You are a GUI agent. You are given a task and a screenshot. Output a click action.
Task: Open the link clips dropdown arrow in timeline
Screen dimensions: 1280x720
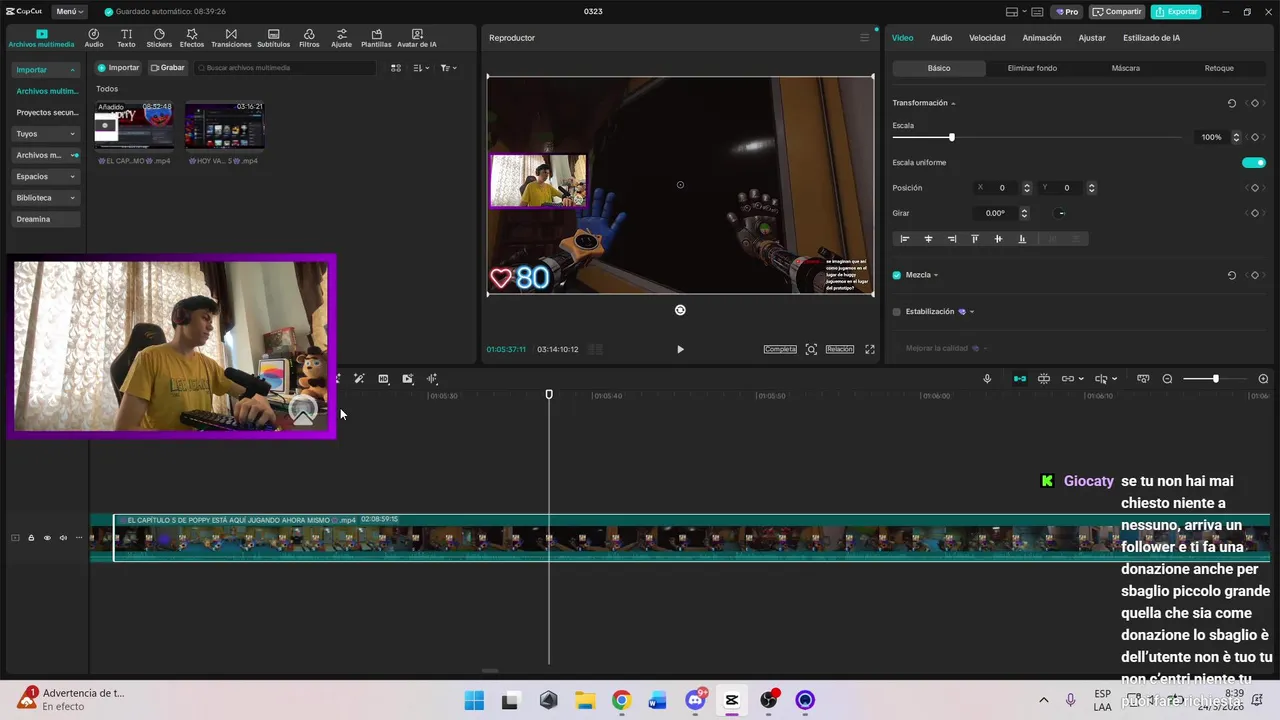point(1081,379)
